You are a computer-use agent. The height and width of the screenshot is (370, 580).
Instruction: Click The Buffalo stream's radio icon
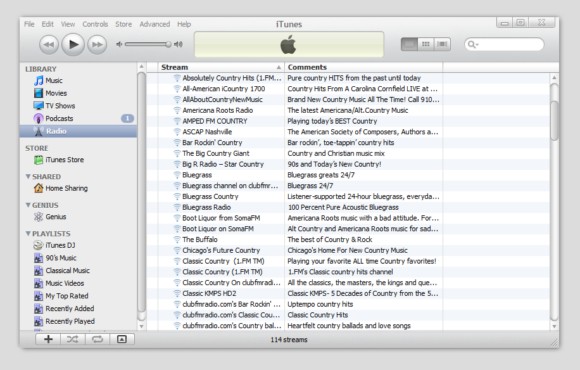click(x=177, y=240)
